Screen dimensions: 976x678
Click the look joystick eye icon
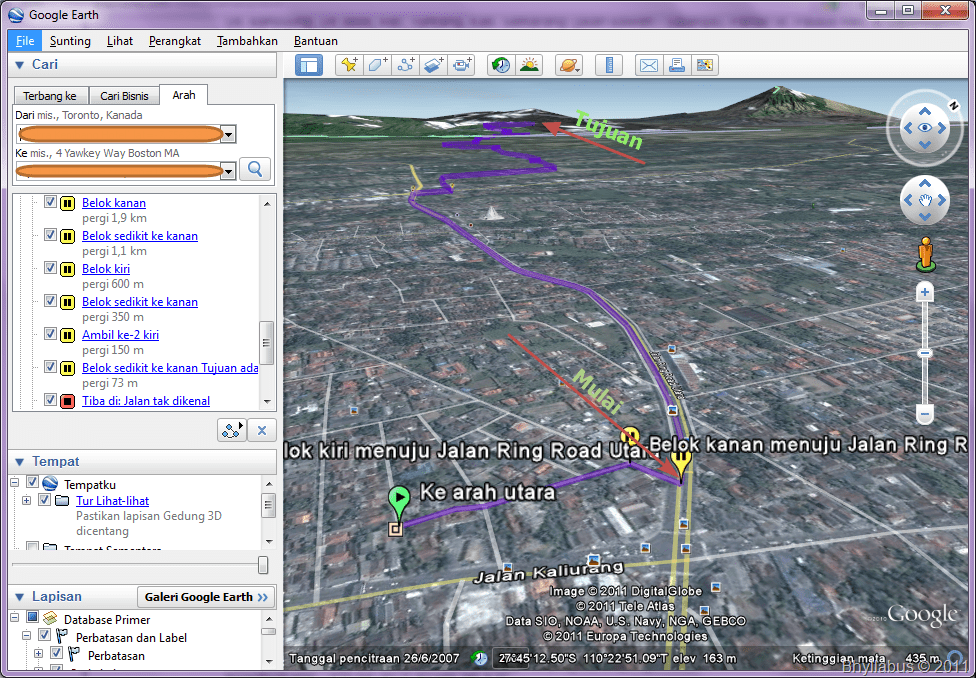[925, 128]
